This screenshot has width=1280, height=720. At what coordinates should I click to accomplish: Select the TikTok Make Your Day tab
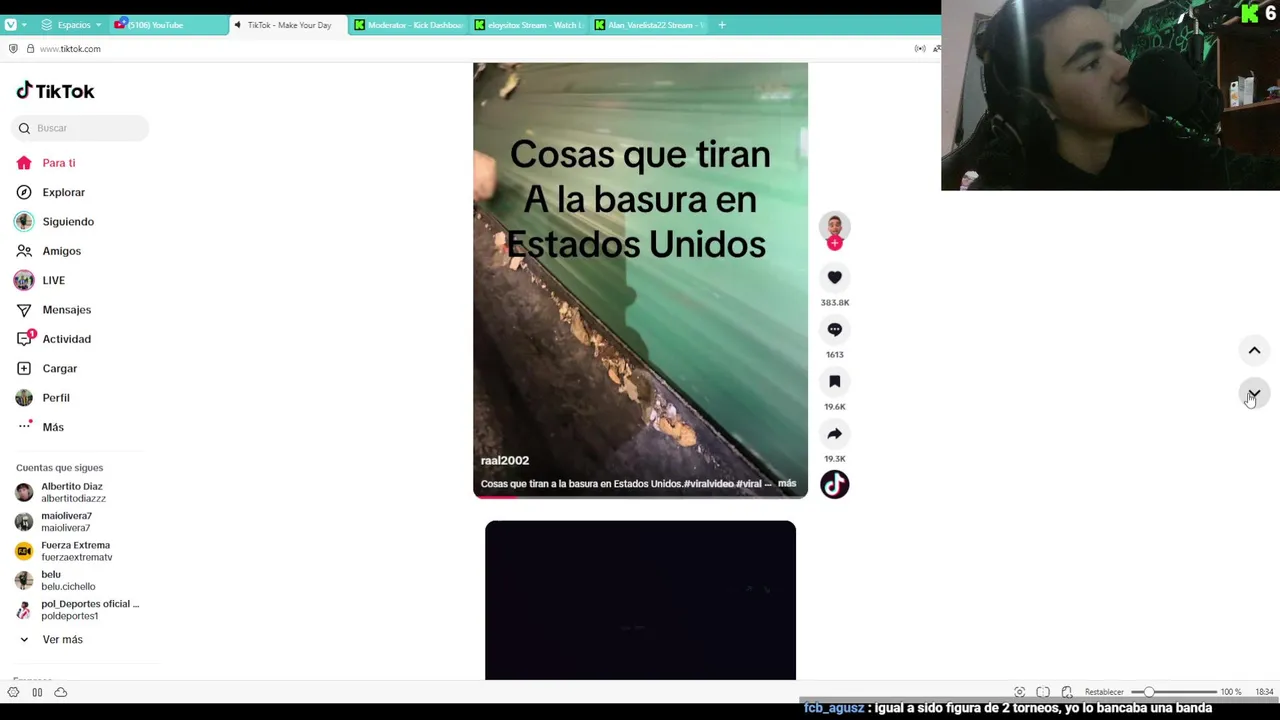coord(289,25)
